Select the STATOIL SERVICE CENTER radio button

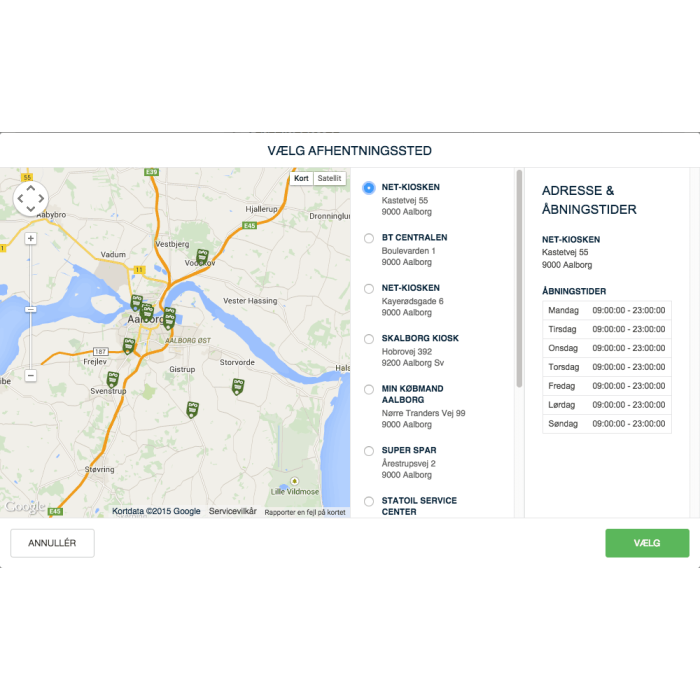pos(369,502)
